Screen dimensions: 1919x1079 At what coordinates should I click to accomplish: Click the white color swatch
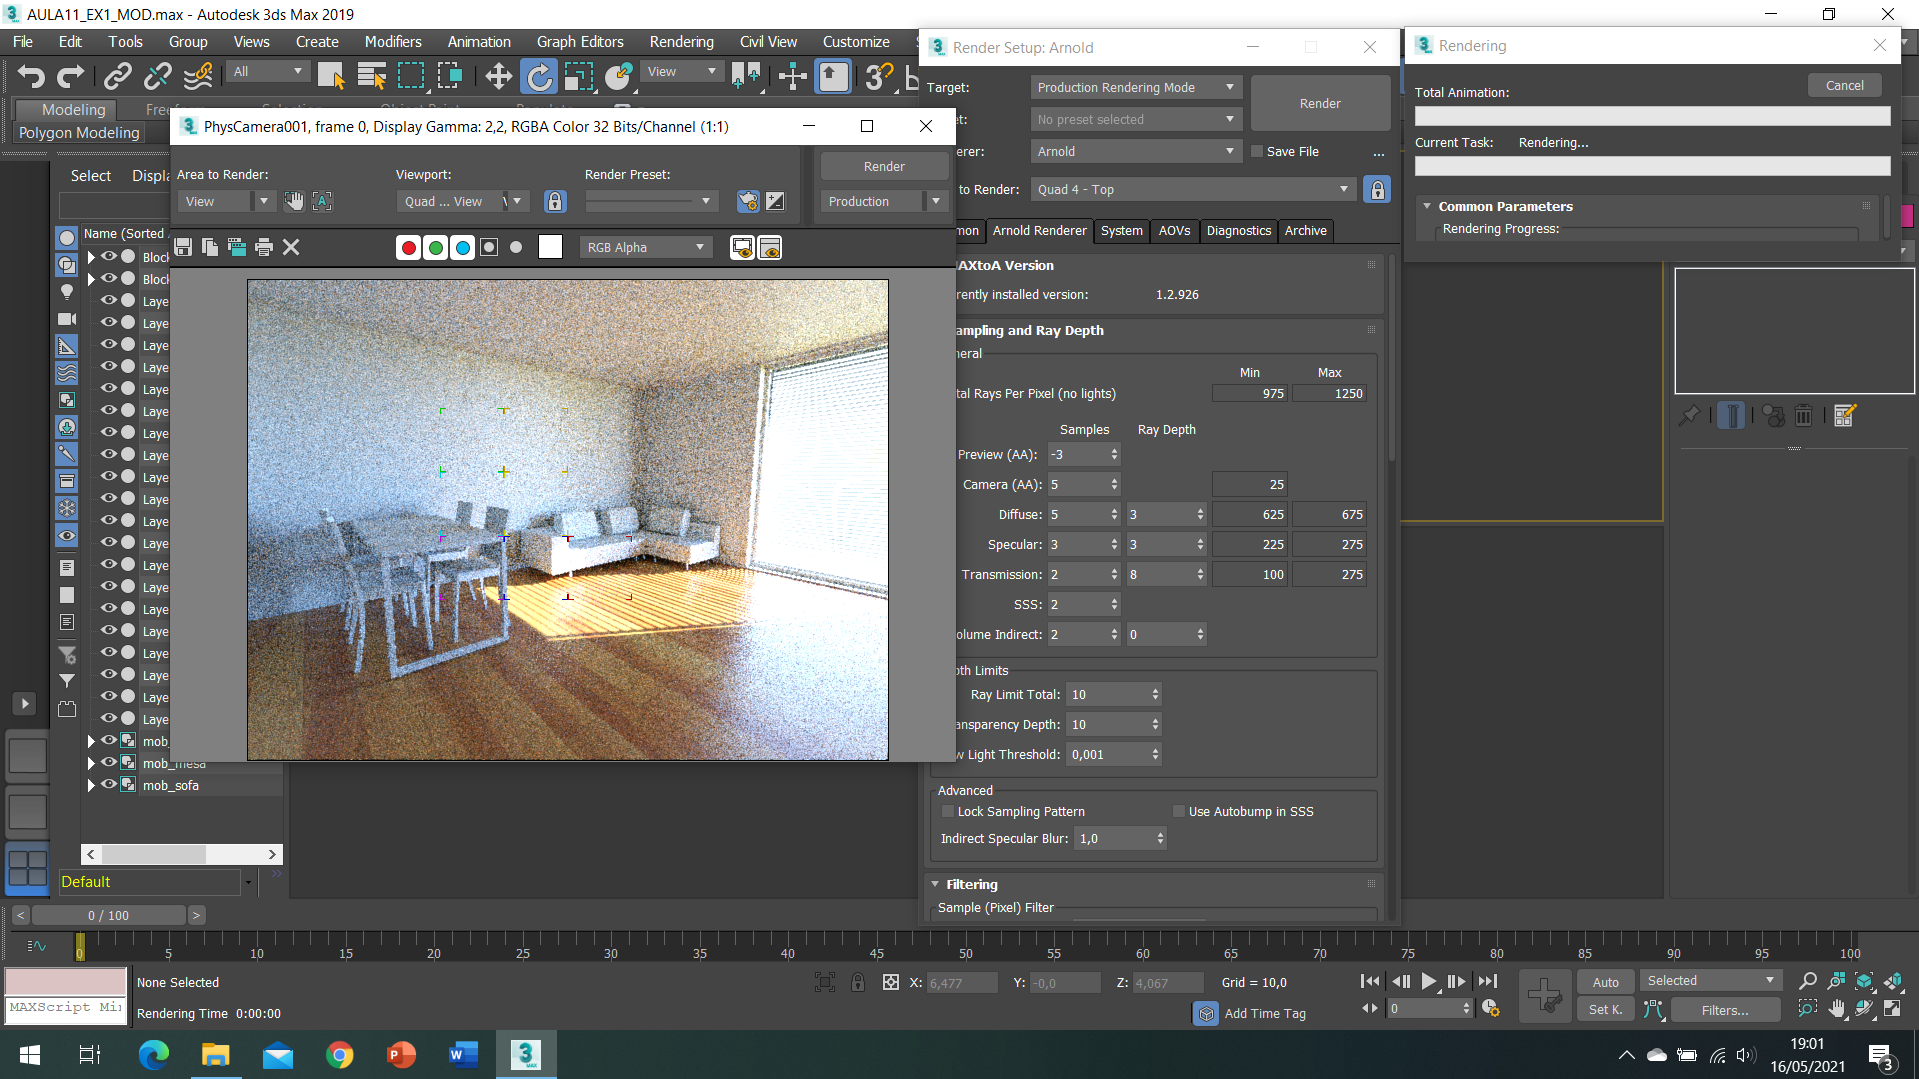pyautogui.click(x=550, y=247)
